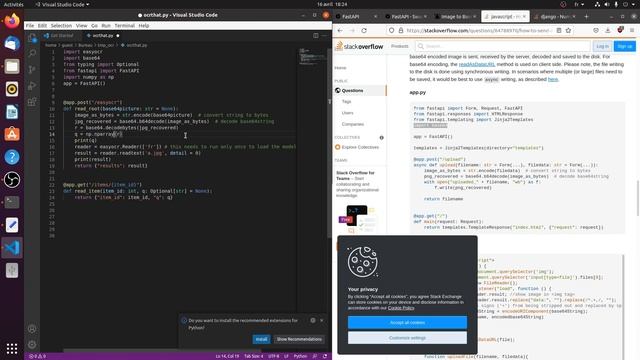Open the Search view in VS Code
Image resolution: width=640 pixels, height=360 pixels.
(32, 53)
